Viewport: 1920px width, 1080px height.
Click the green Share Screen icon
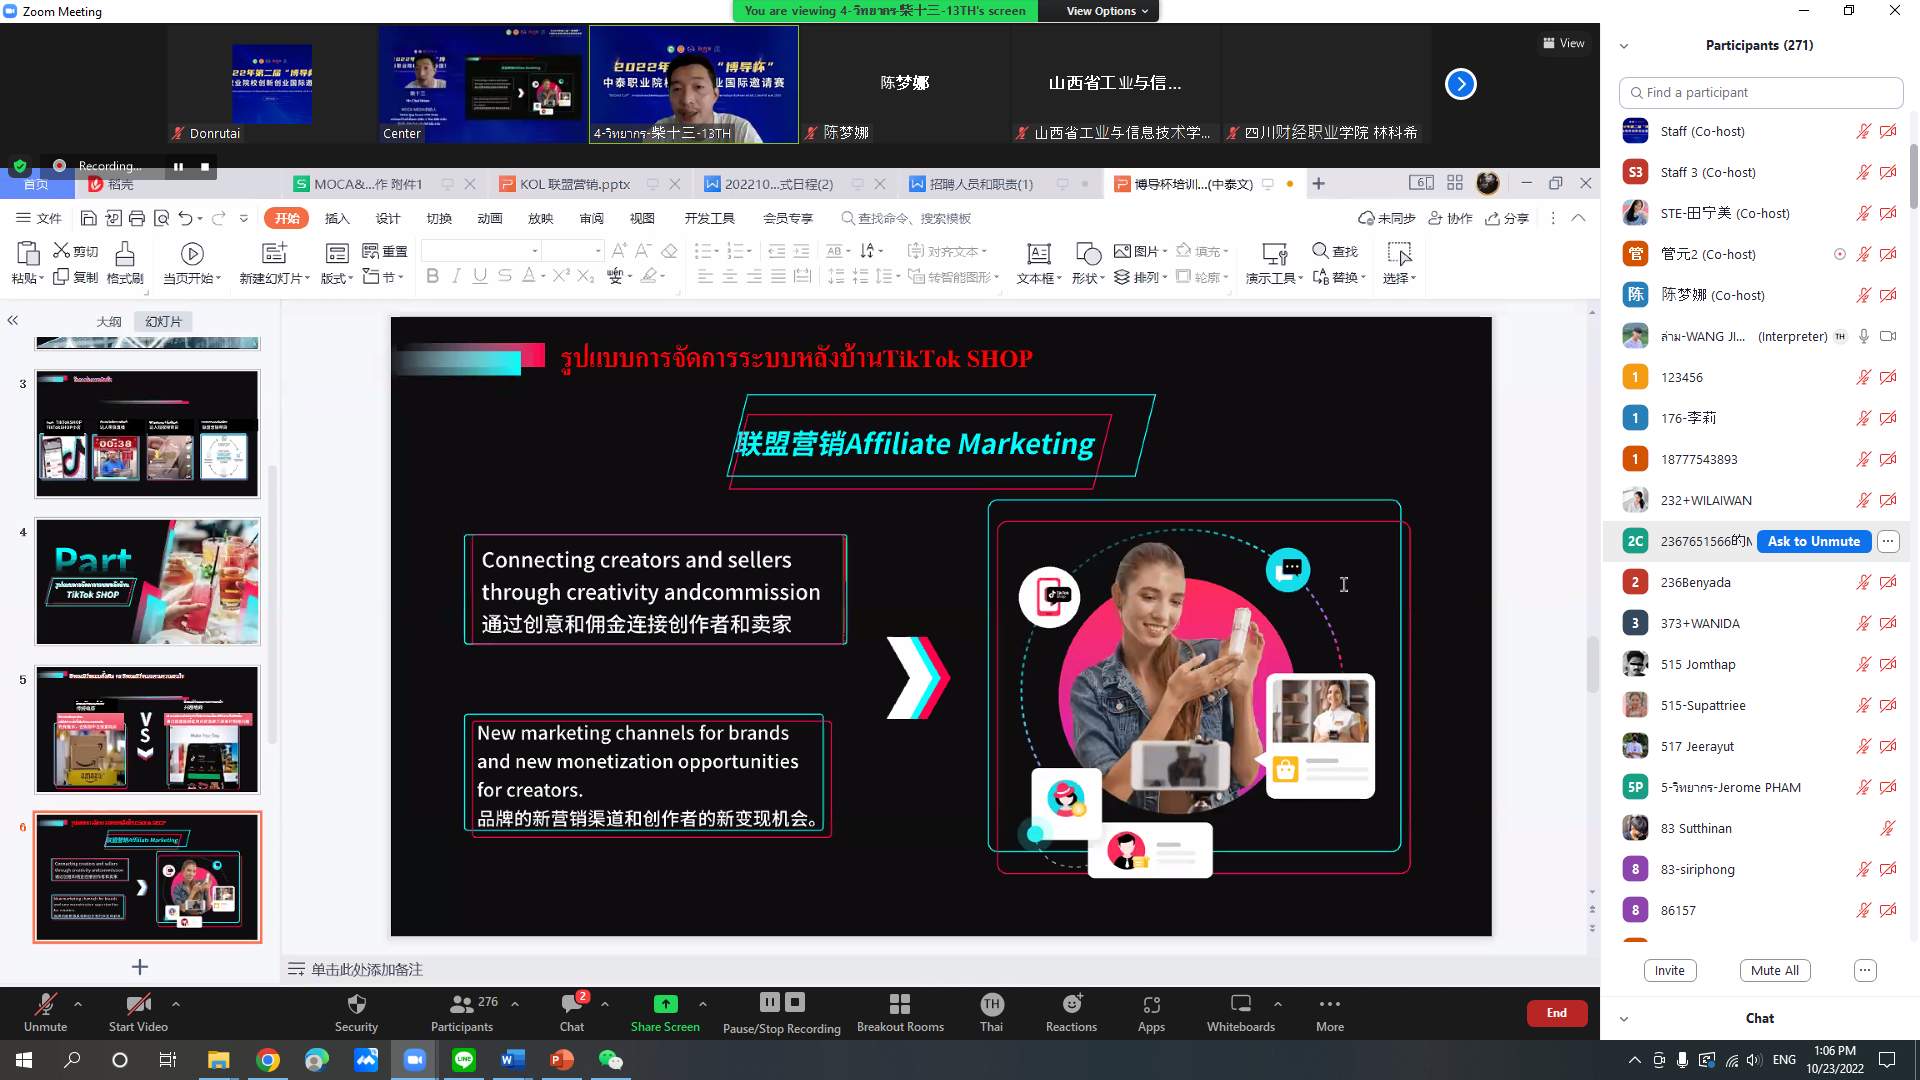pyautogui.click(x=665, y=1004)
